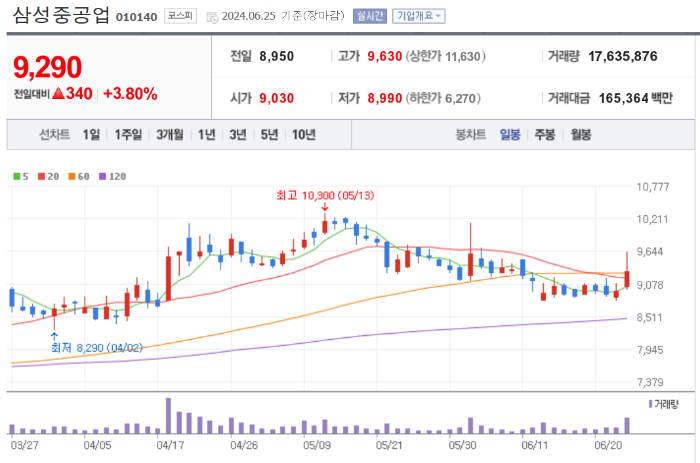Click the 8,511 price axis label

650,317
